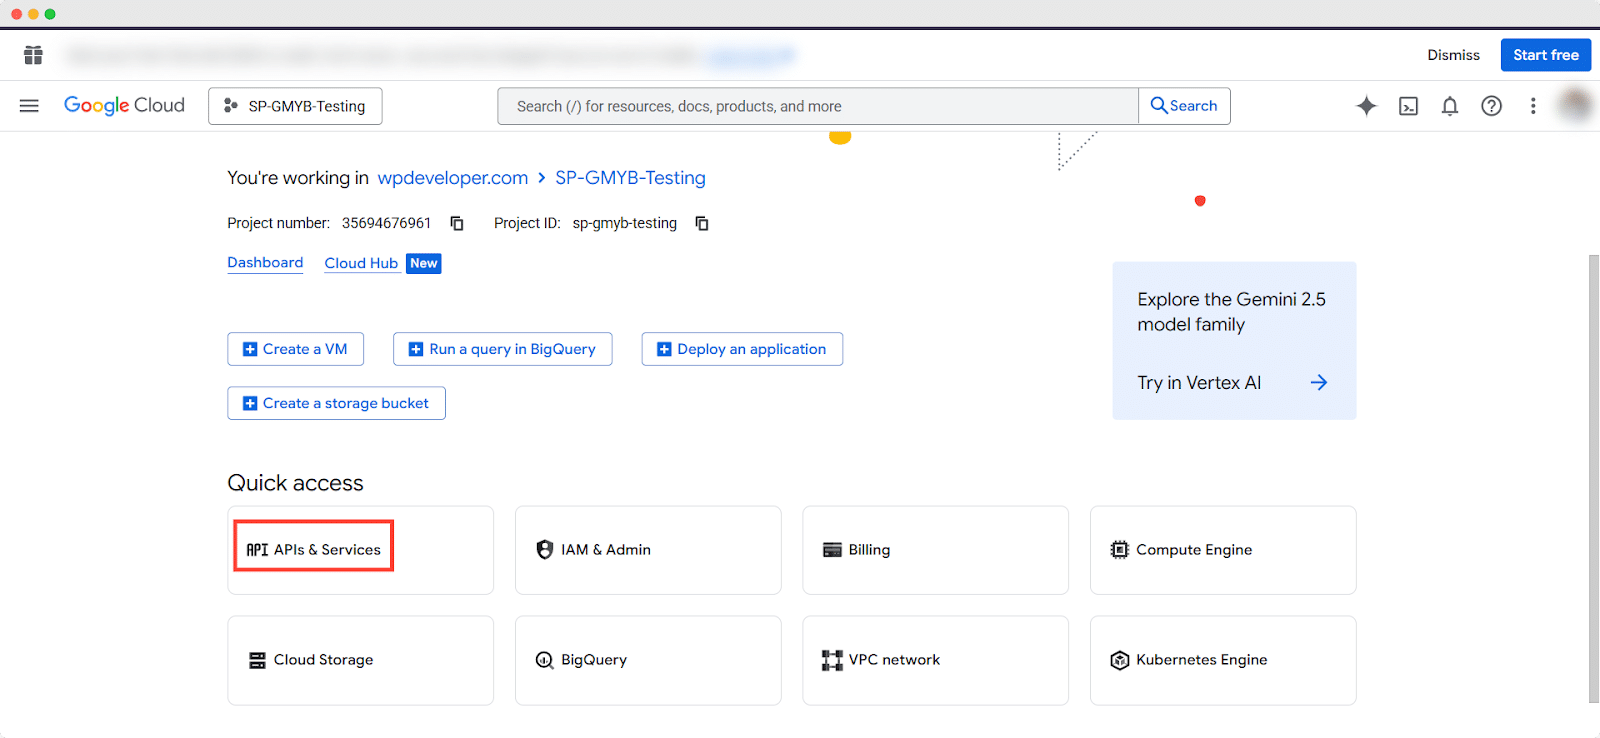Click the Kubernetes Engine icon
1600x738 pixels.
[x=1120, y=660]
